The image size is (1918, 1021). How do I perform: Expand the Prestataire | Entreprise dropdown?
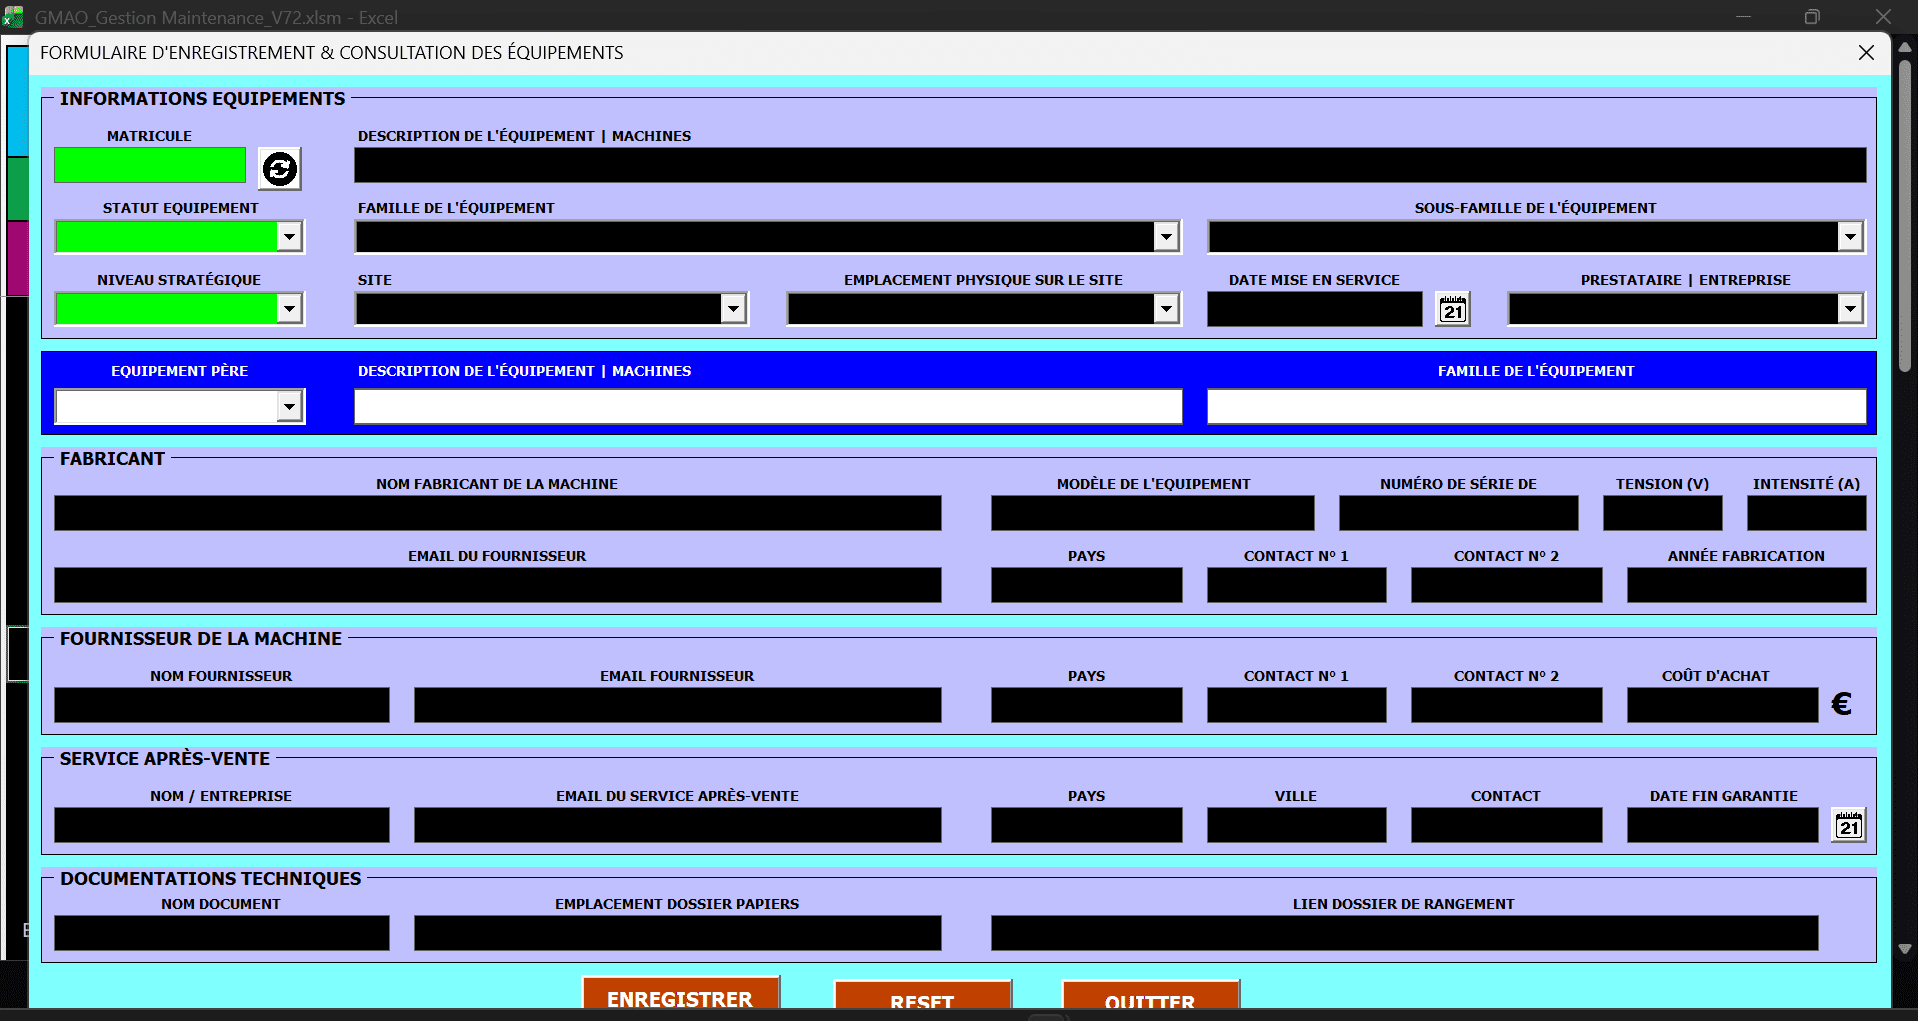(x=1850, y=309)
